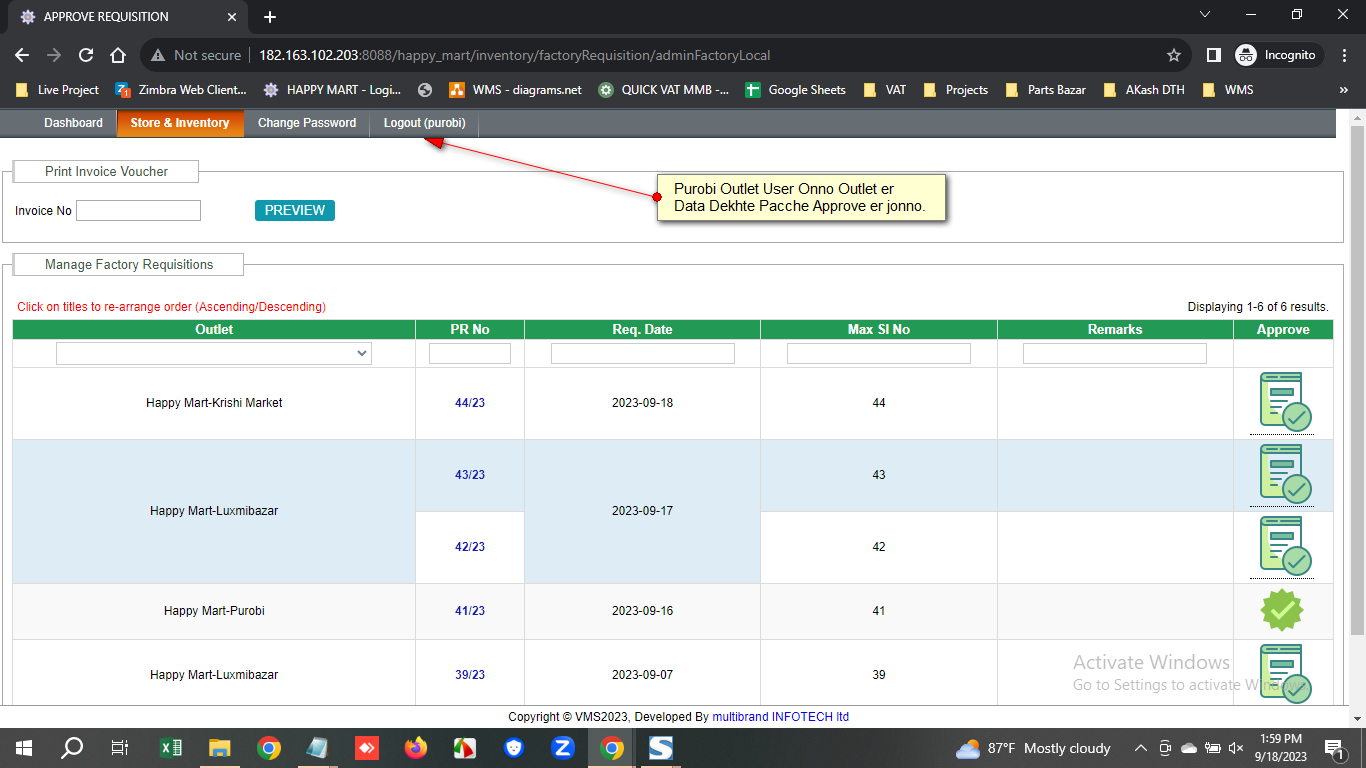Click the PR No filter box
The image size is (1366, 768).
[470, 353]
